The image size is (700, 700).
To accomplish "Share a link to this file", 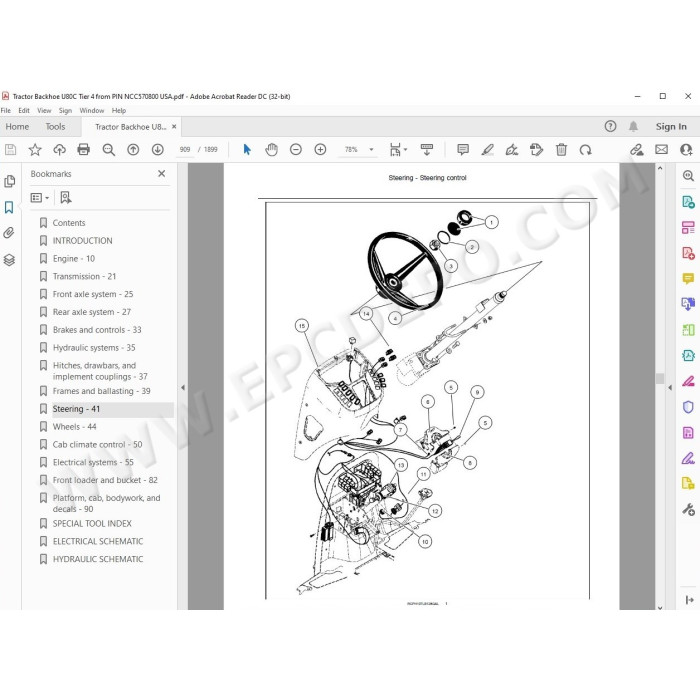I will [637, 150].
